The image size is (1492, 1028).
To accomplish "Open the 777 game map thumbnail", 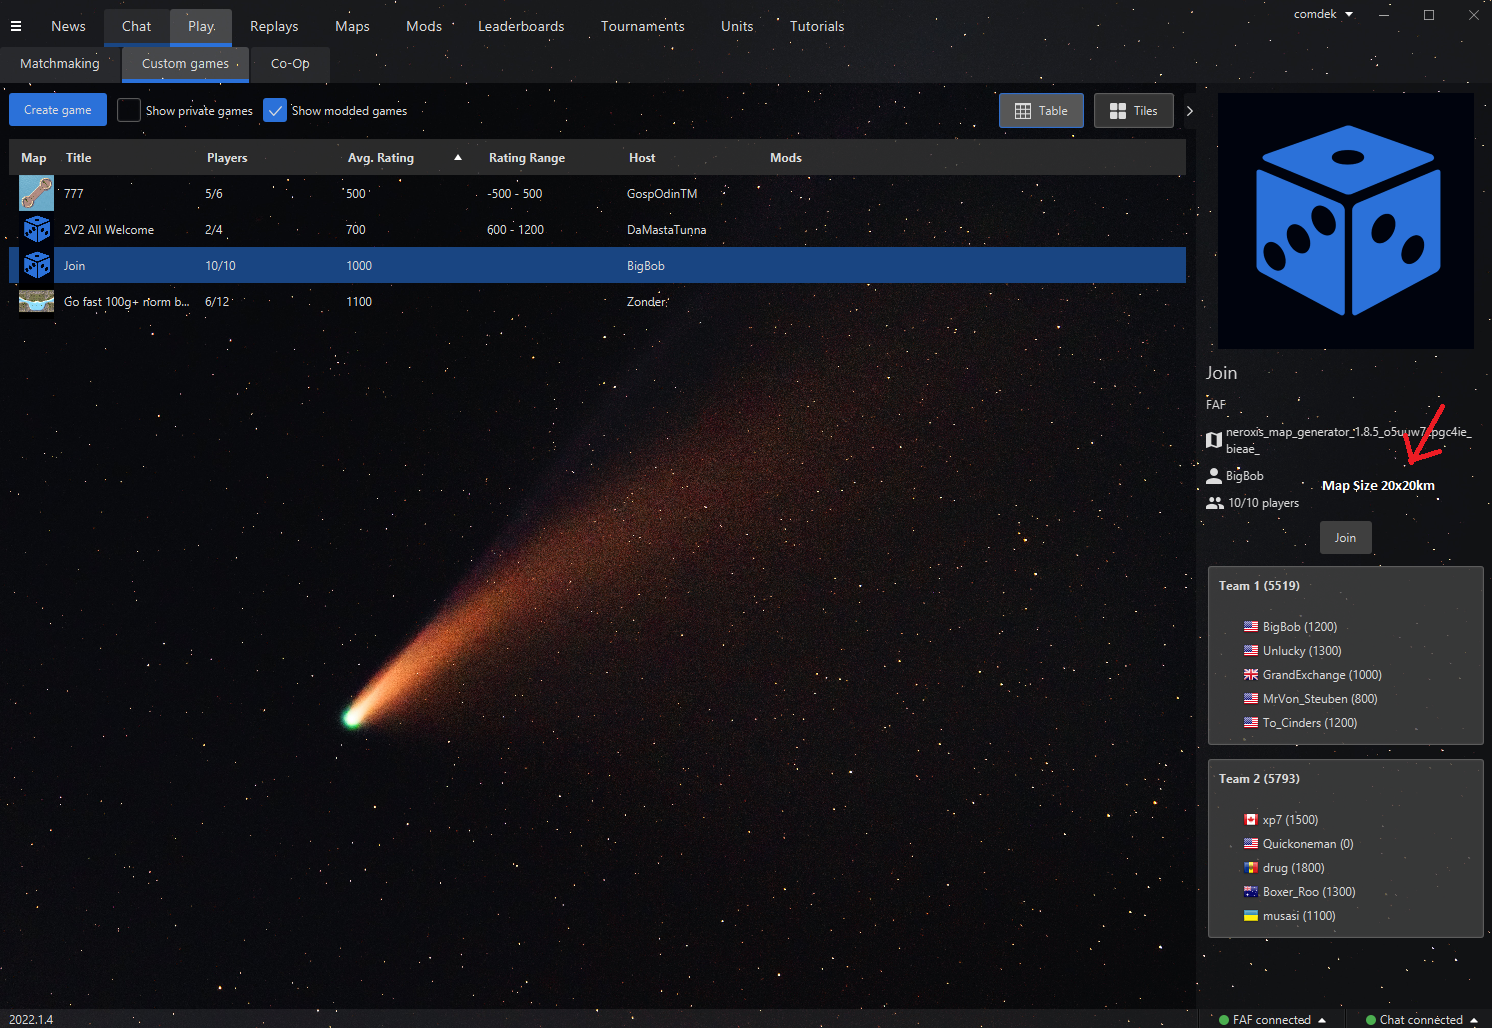I will (x=36, y=193).
